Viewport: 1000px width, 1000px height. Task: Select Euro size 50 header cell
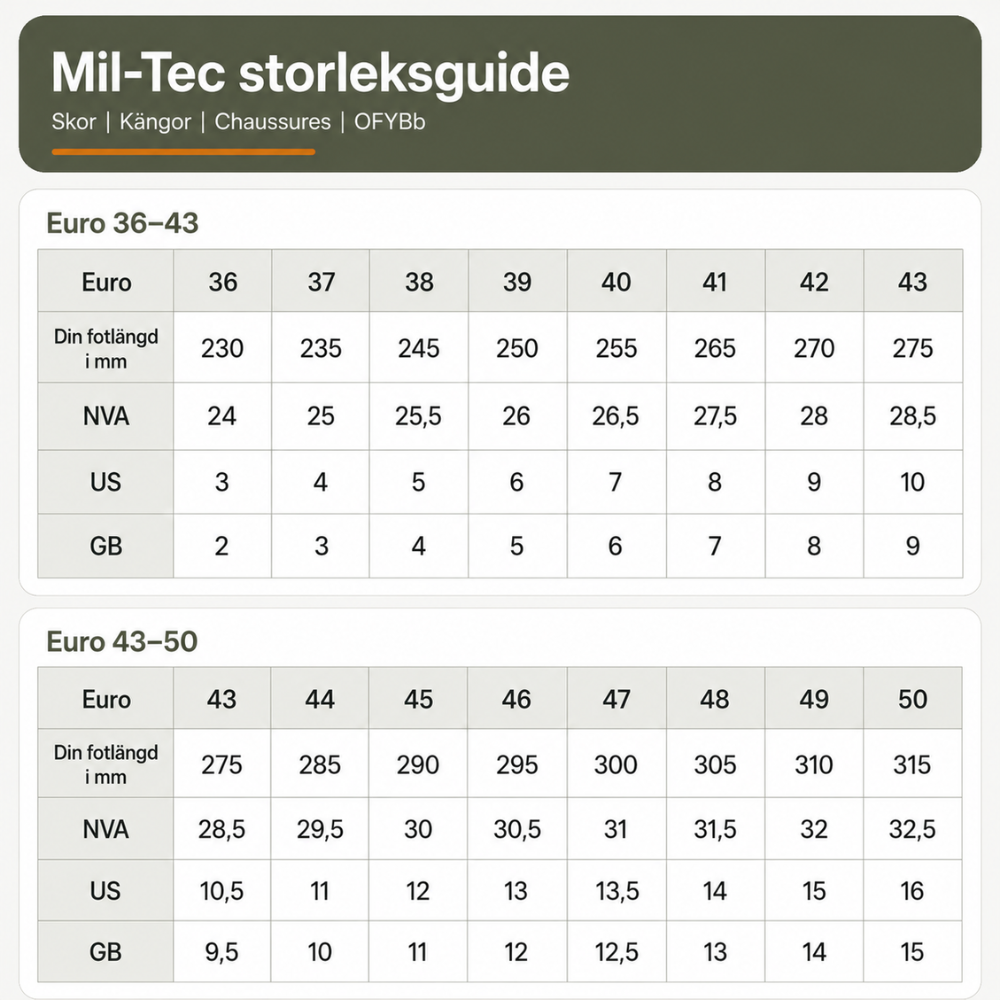click(913, 699)
